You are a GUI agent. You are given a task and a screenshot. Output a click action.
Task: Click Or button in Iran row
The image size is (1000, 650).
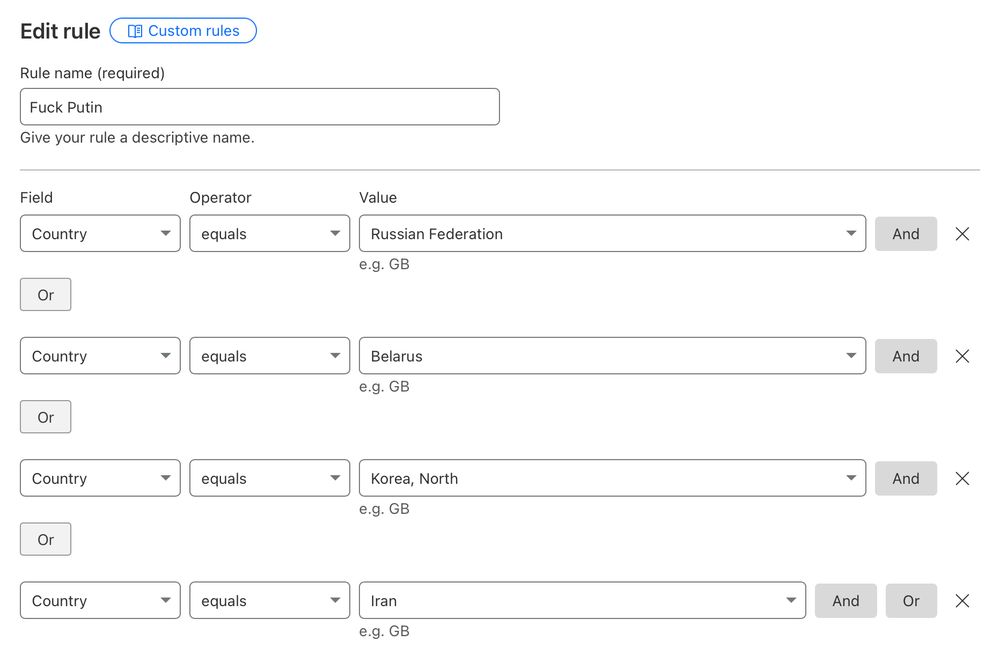(x=911, y=601)
